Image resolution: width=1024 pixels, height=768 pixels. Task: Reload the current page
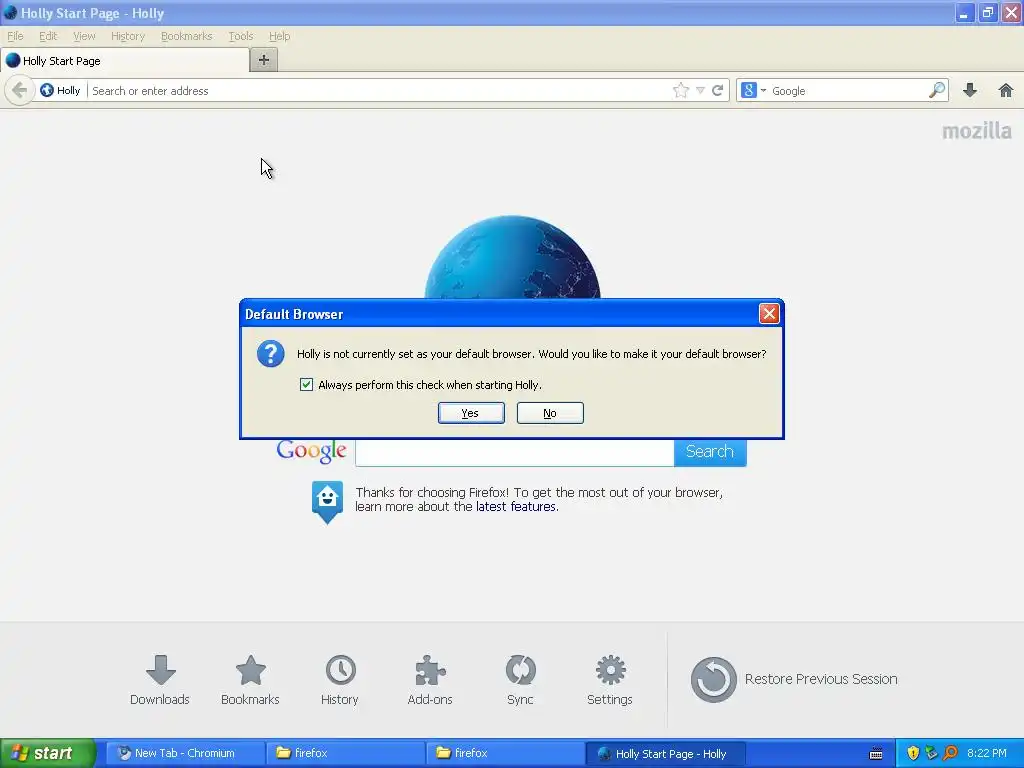(717, 90)
